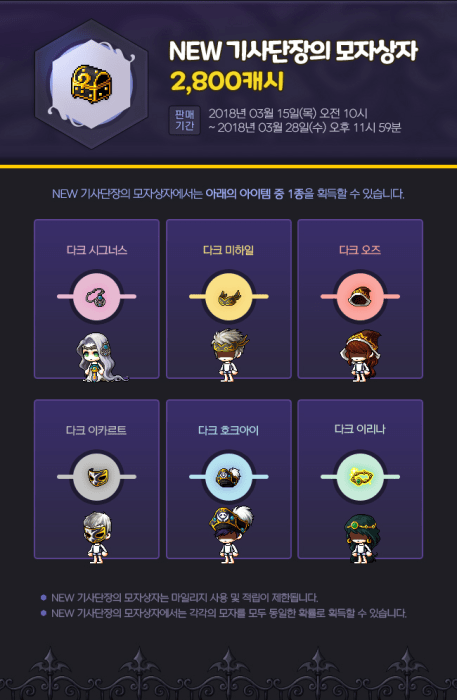This screenshot has height=700, width=457.
Task: Click the 2,800캐시 price text
Action: click(x=227, y=81)
